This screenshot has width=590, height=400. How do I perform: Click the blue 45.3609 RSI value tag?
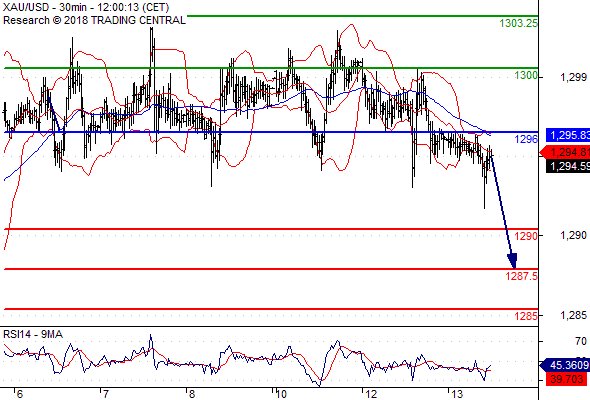(x=565, y=365)
